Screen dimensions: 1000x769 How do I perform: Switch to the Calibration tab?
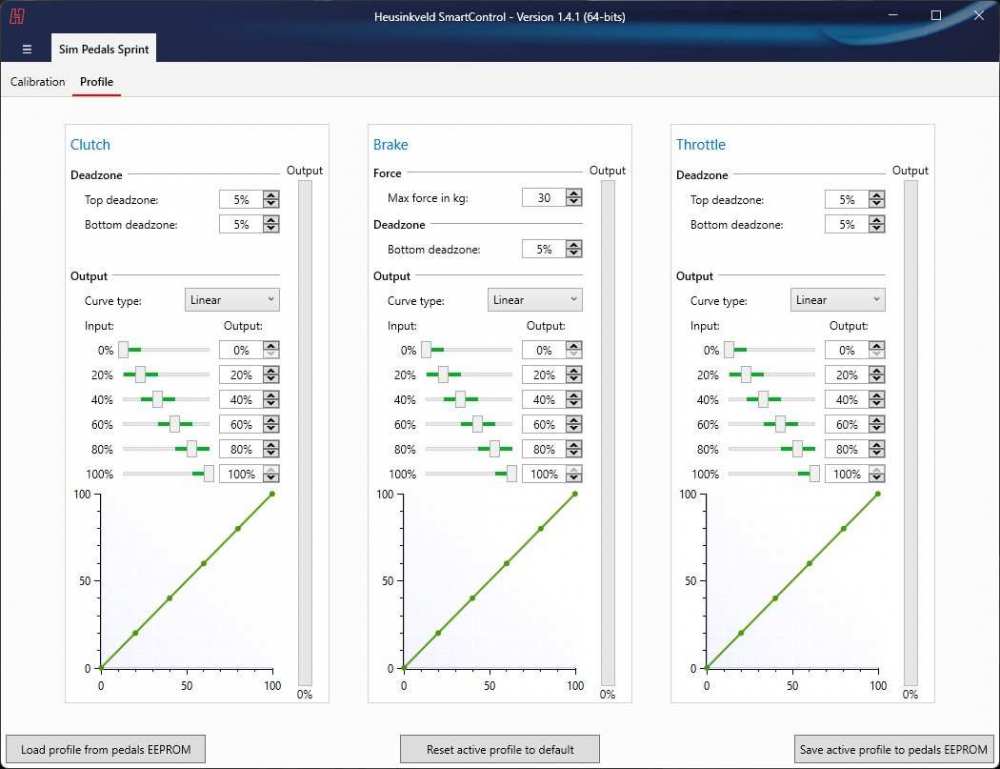point(38,82)
